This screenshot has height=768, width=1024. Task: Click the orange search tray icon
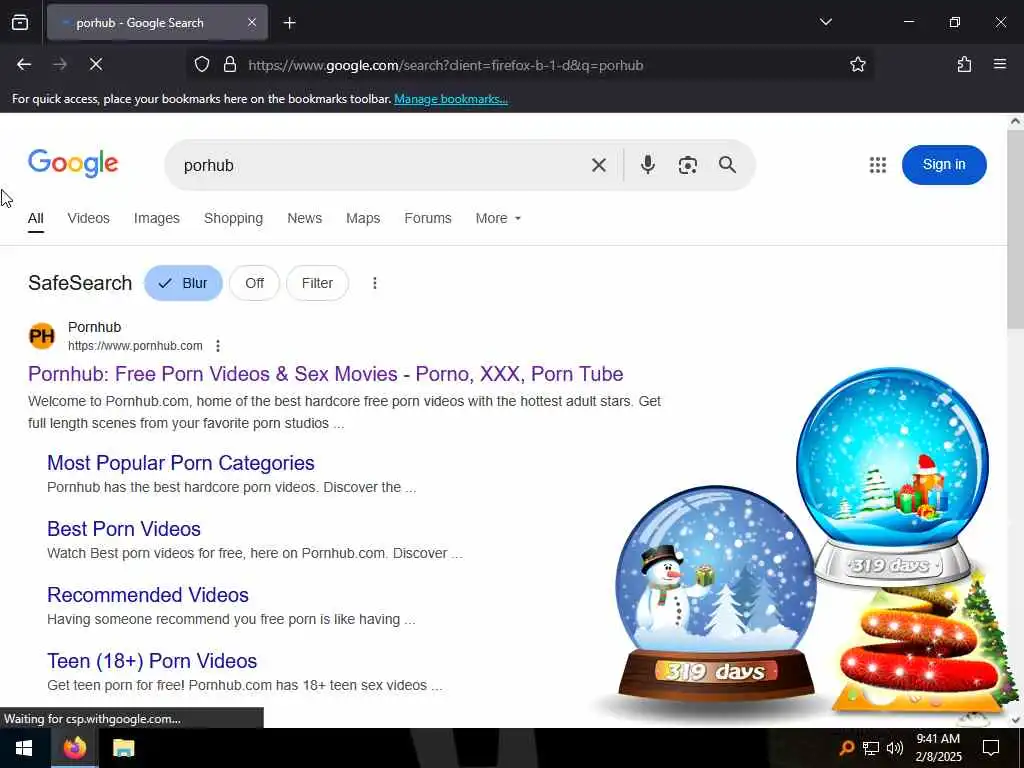click(x=847, y=748)
